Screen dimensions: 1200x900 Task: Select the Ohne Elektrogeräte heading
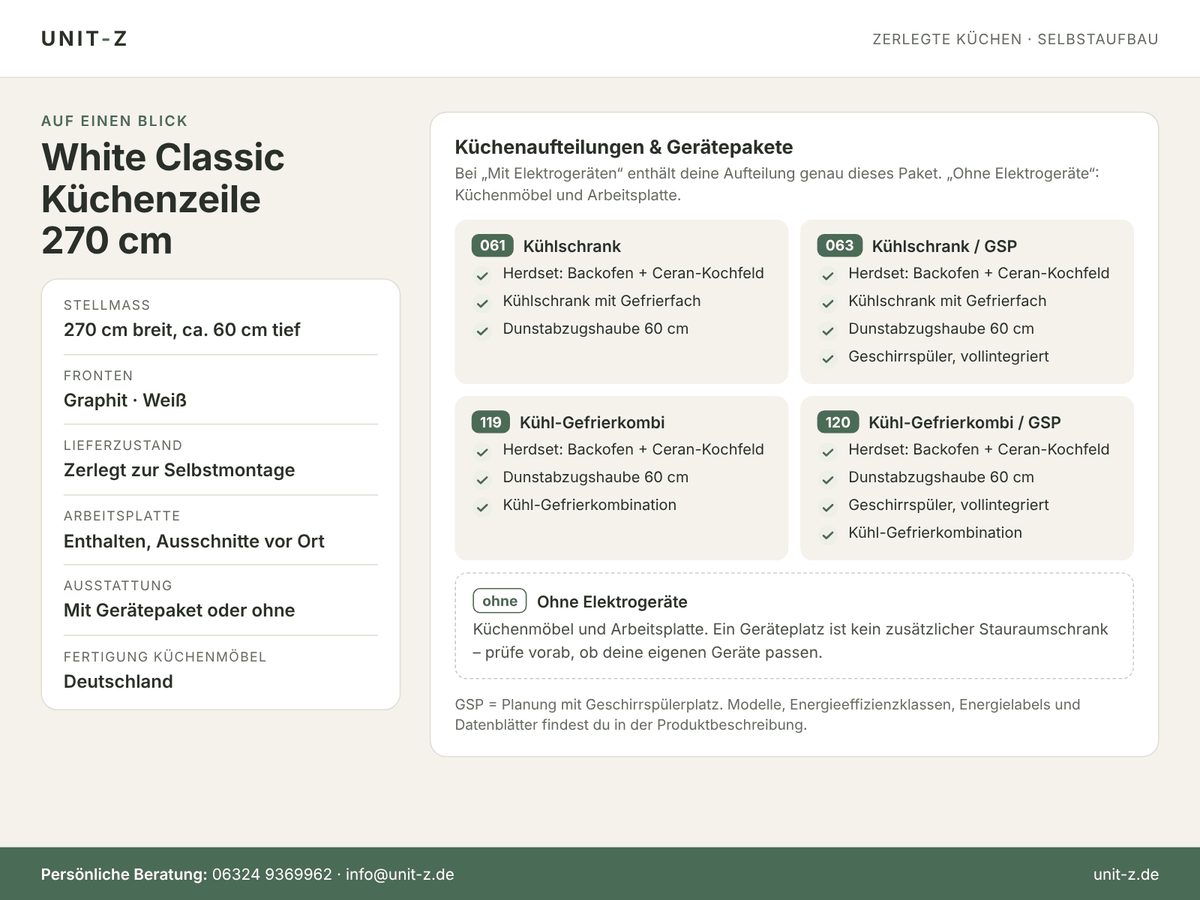612,602
